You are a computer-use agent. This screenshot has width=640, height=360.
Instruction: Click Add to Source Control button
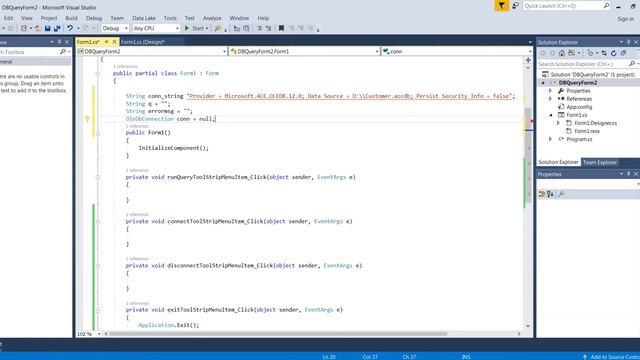click(x=611, y=357)
